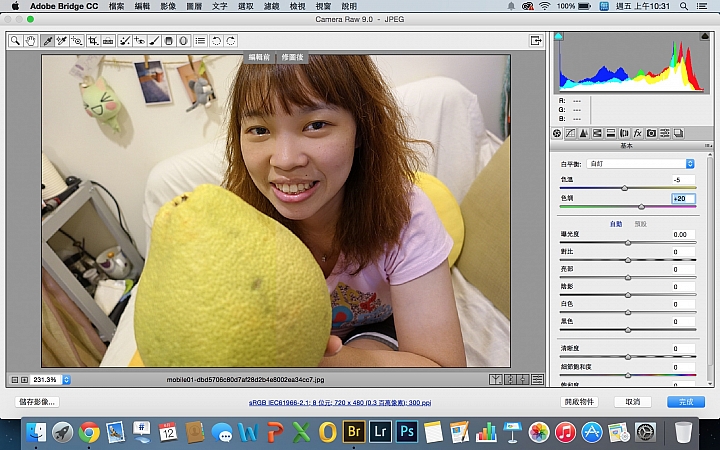Open the 檔案 menu
Viewport: 720px width, 450px height.
tap(117, 6)
